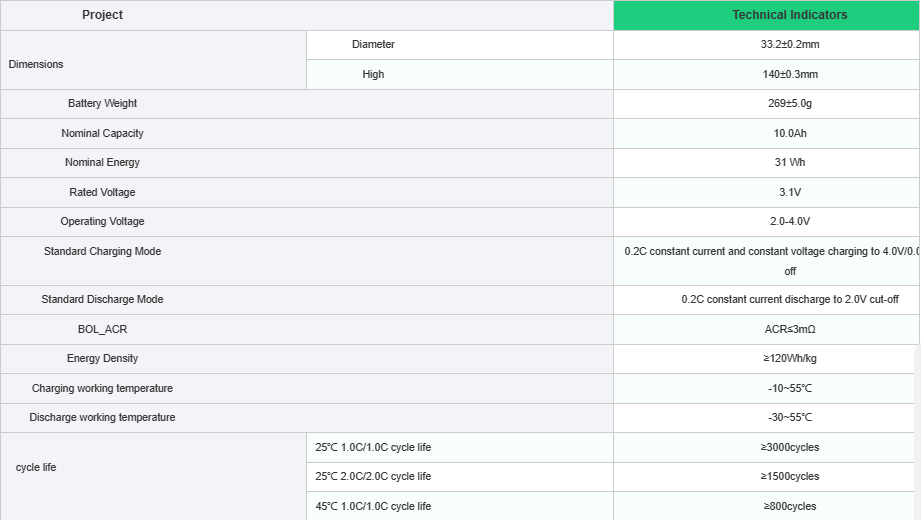Select the ≥120Wh/kg energy density value

[789, 359]
